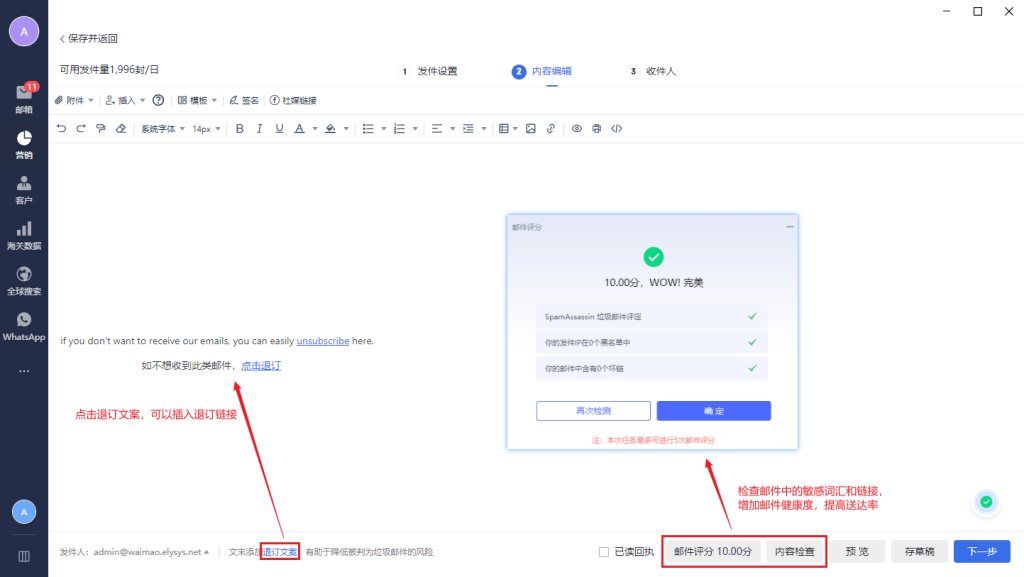Open the 系统字体 font dropdown
The width and height of the screenshot is (1024, 577).
click(x=162, y=129)
